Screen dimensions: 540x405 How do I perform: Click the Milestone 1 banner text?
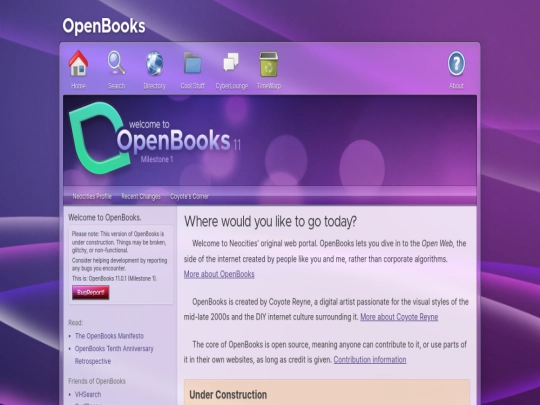click(x=157, y=159)
